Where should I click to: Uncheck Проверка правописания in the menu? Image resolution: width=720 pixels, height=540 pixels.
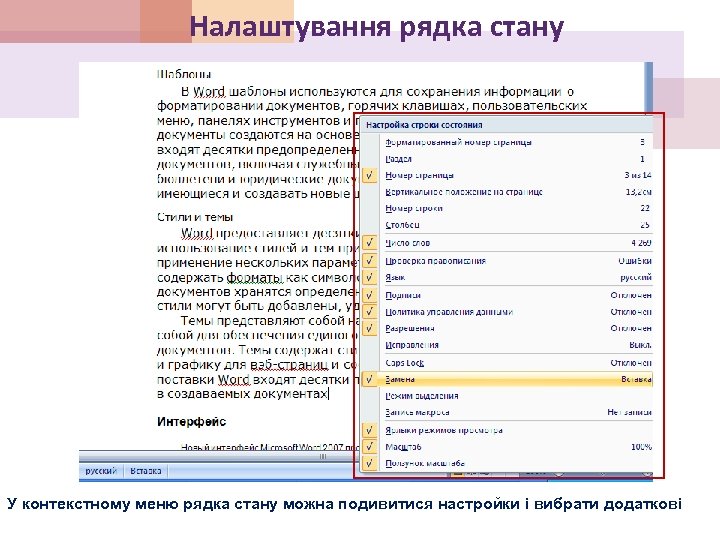click(x=507, y=261)
